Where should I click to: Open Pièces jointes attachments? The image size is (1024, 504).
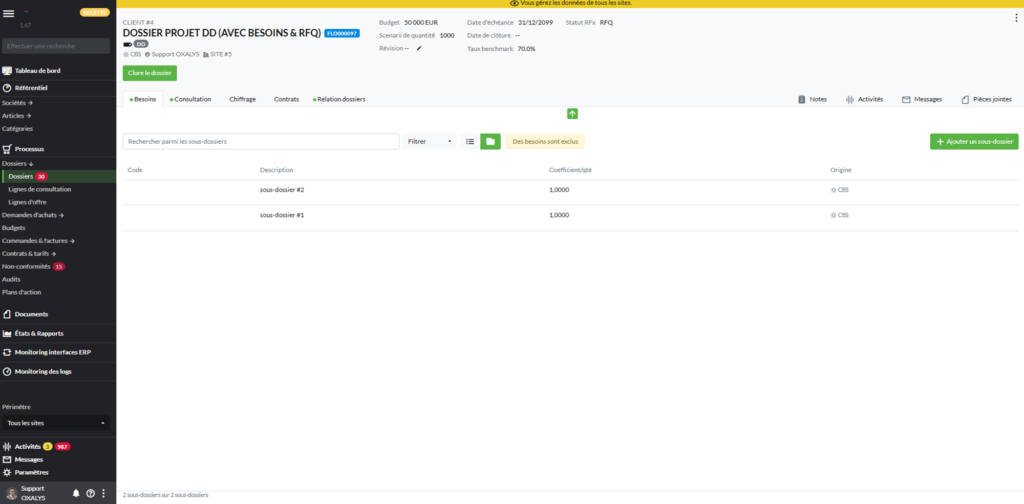pyautogui.click(x=986, y=100)
